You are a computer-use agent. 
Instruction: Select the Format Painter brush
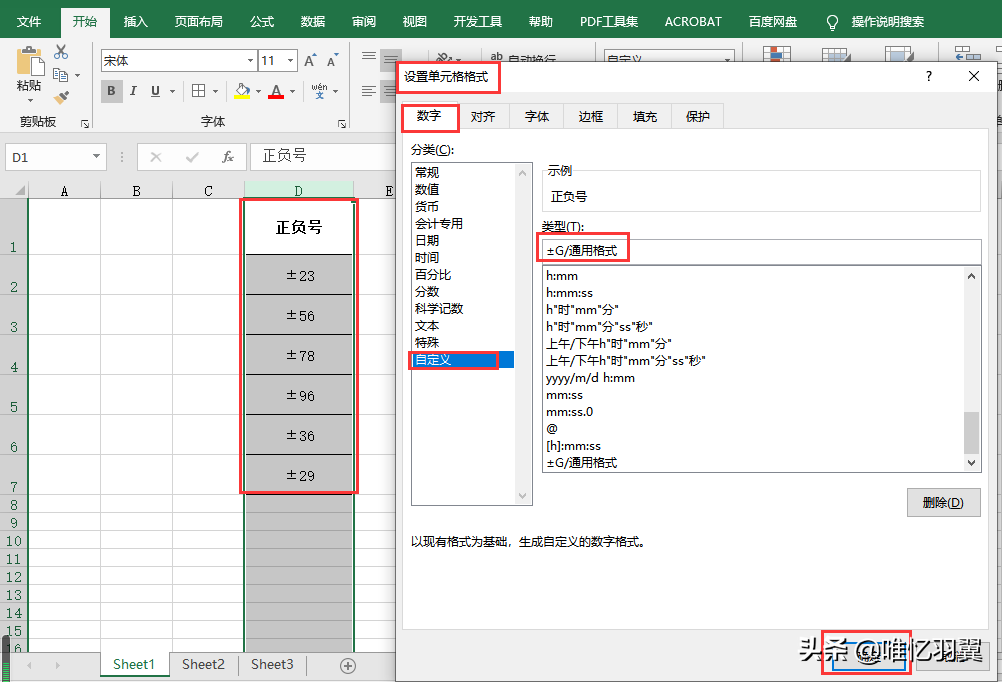point(61,97)
